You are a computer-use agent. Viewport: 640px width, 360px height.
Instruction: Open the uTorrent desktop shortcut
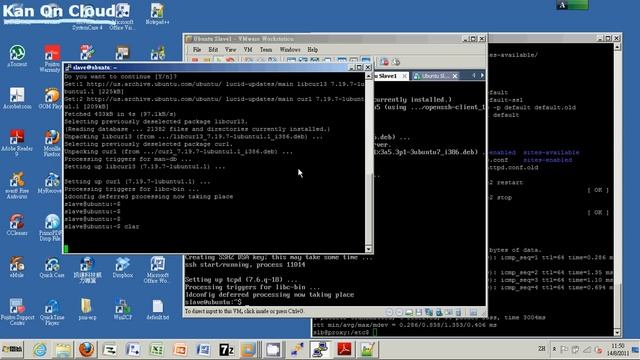coord(17,56)
